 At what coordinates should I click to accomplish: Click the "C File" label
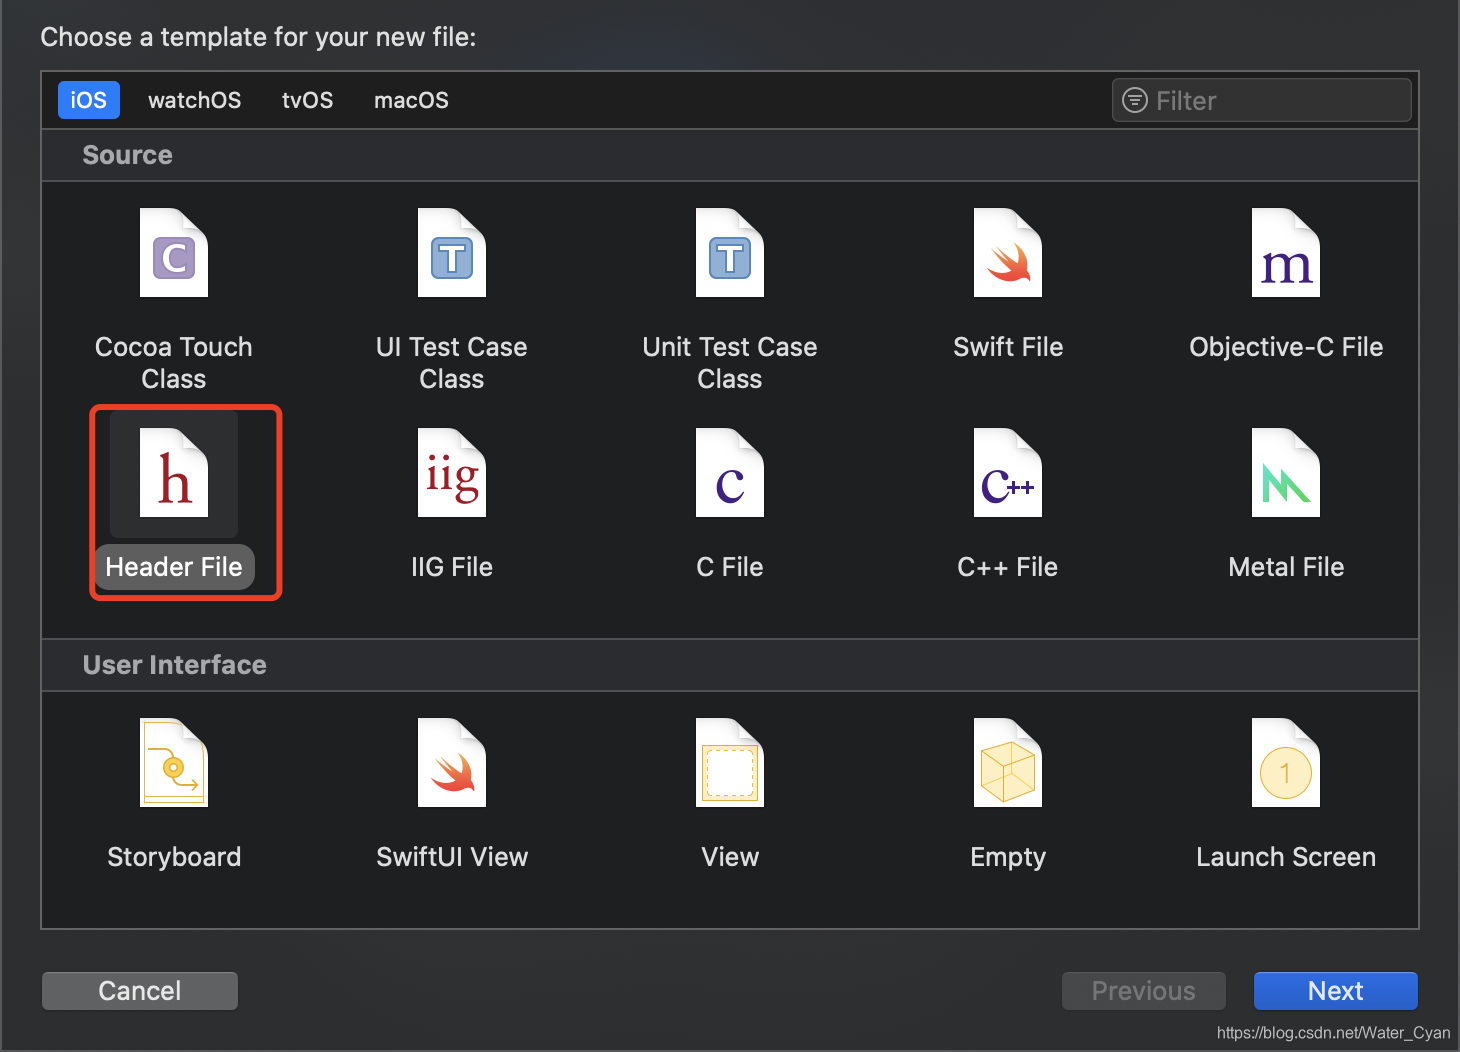coord(730,567)
